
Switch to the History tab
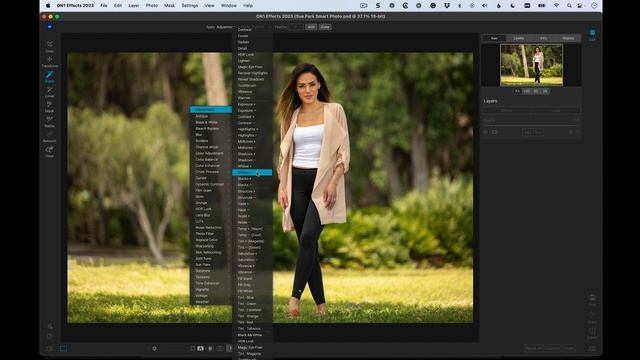pos(568,38)
